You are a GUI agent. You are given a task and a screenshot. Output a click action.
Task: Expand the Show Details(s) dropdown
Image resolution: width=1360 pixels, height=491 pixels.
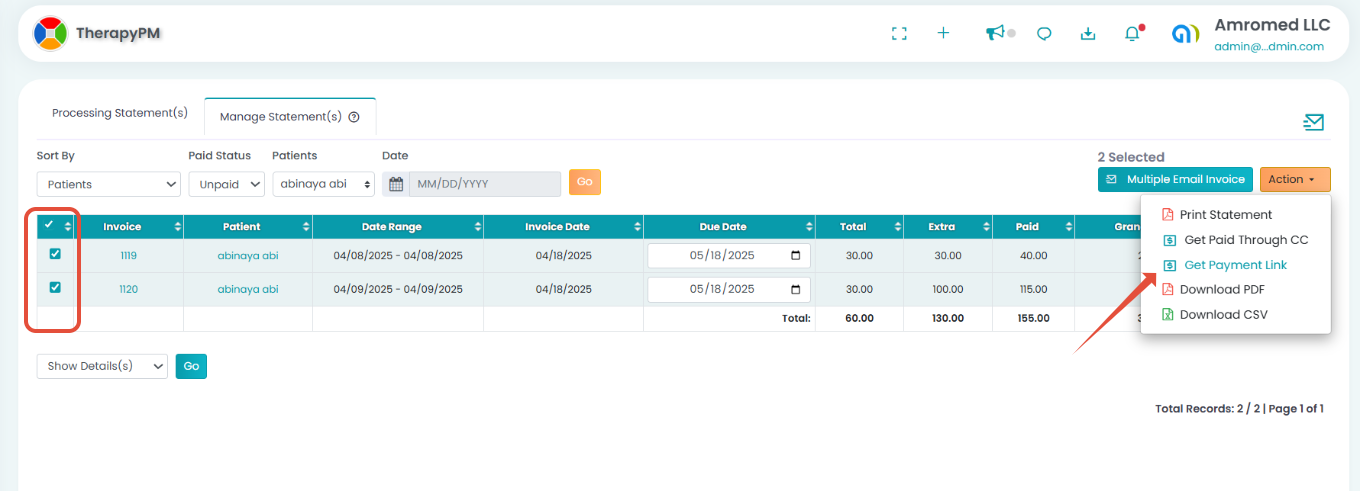[x=101, y=366]
